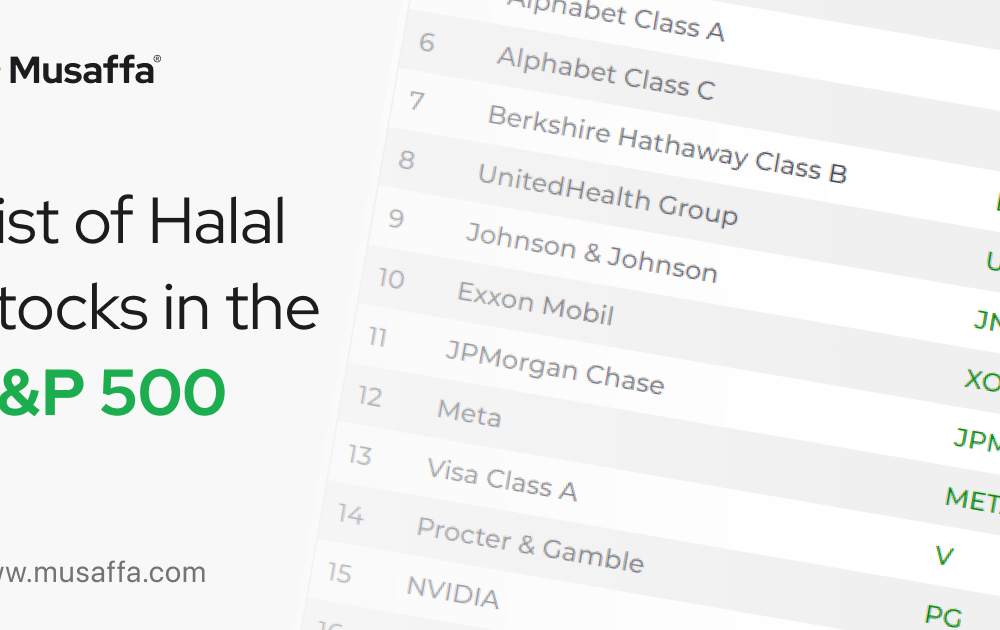
Task: Open the Exxon Mobil row
Action: pyautogui.click(x=535, y=303)
